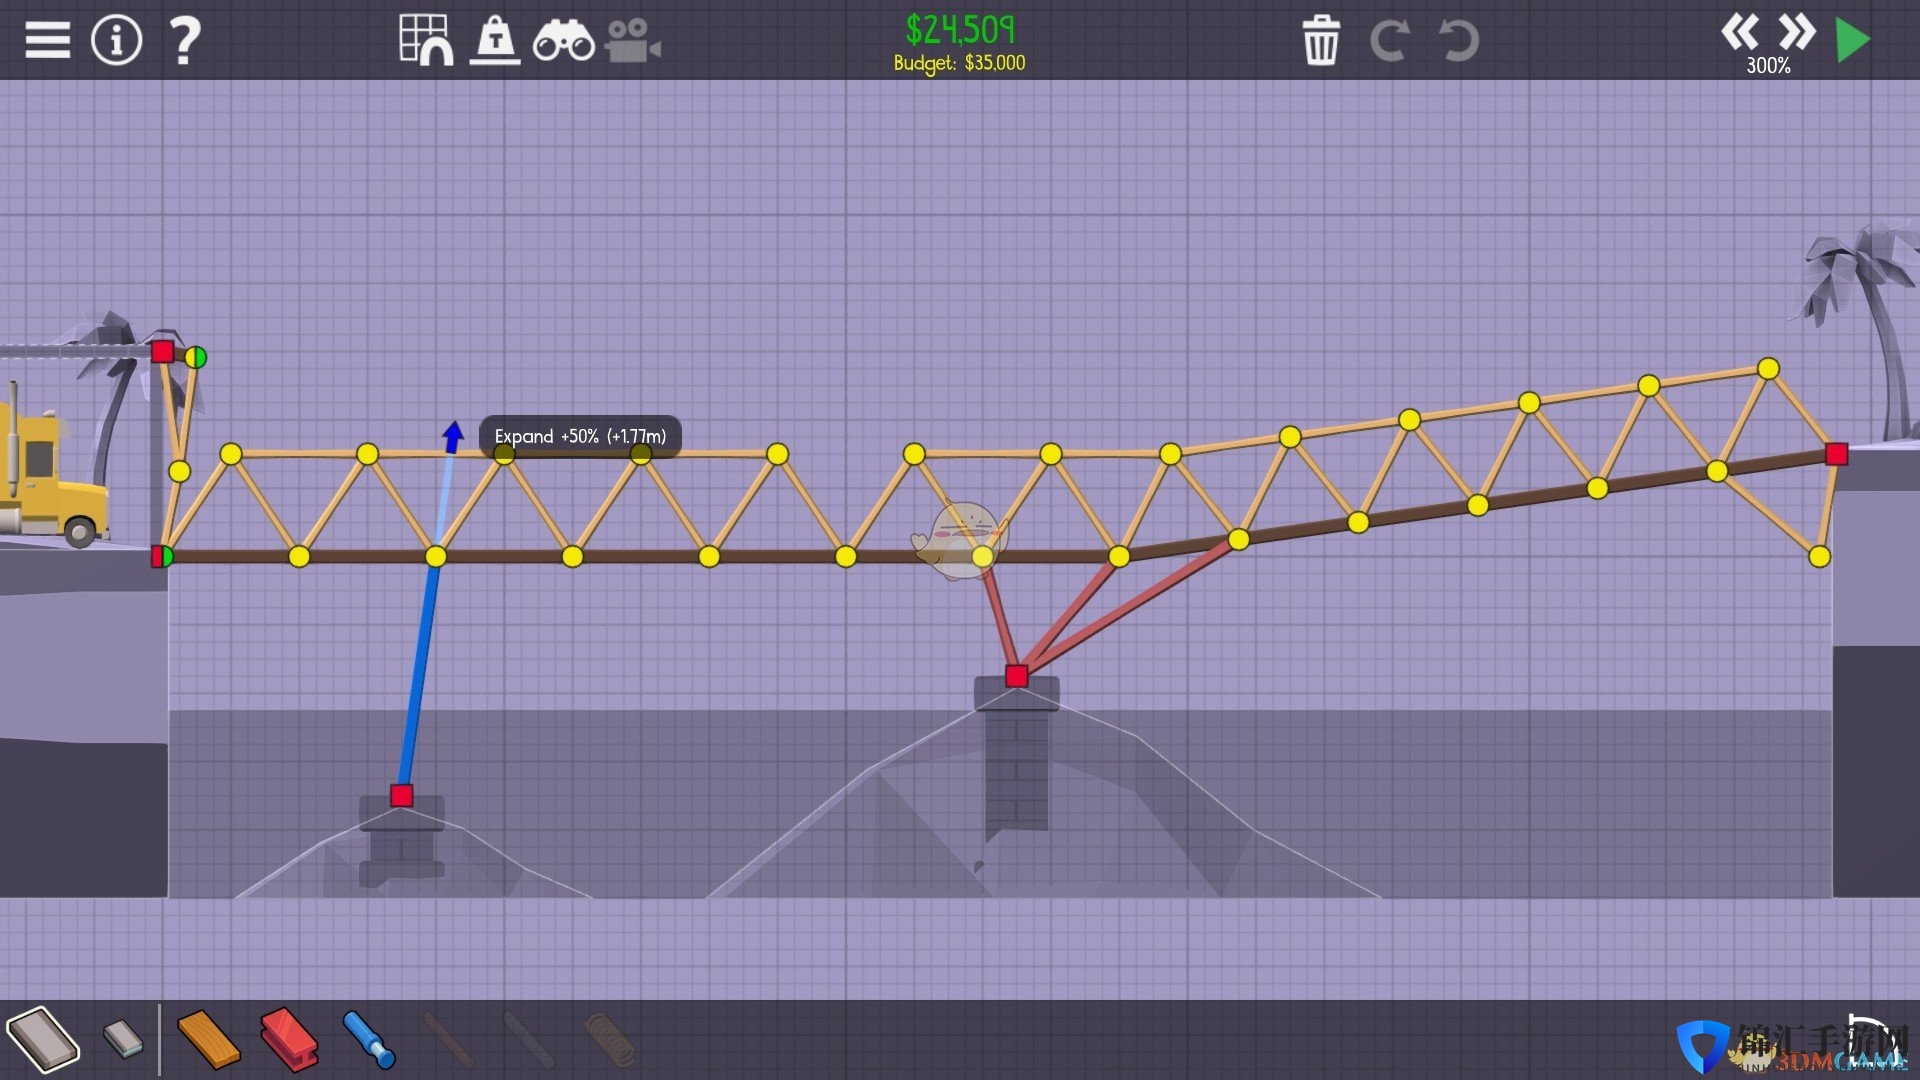Click the red anchor at top left
Image resolution: width=1920 pixels, height=1080 pixels.
coord(162,351)
